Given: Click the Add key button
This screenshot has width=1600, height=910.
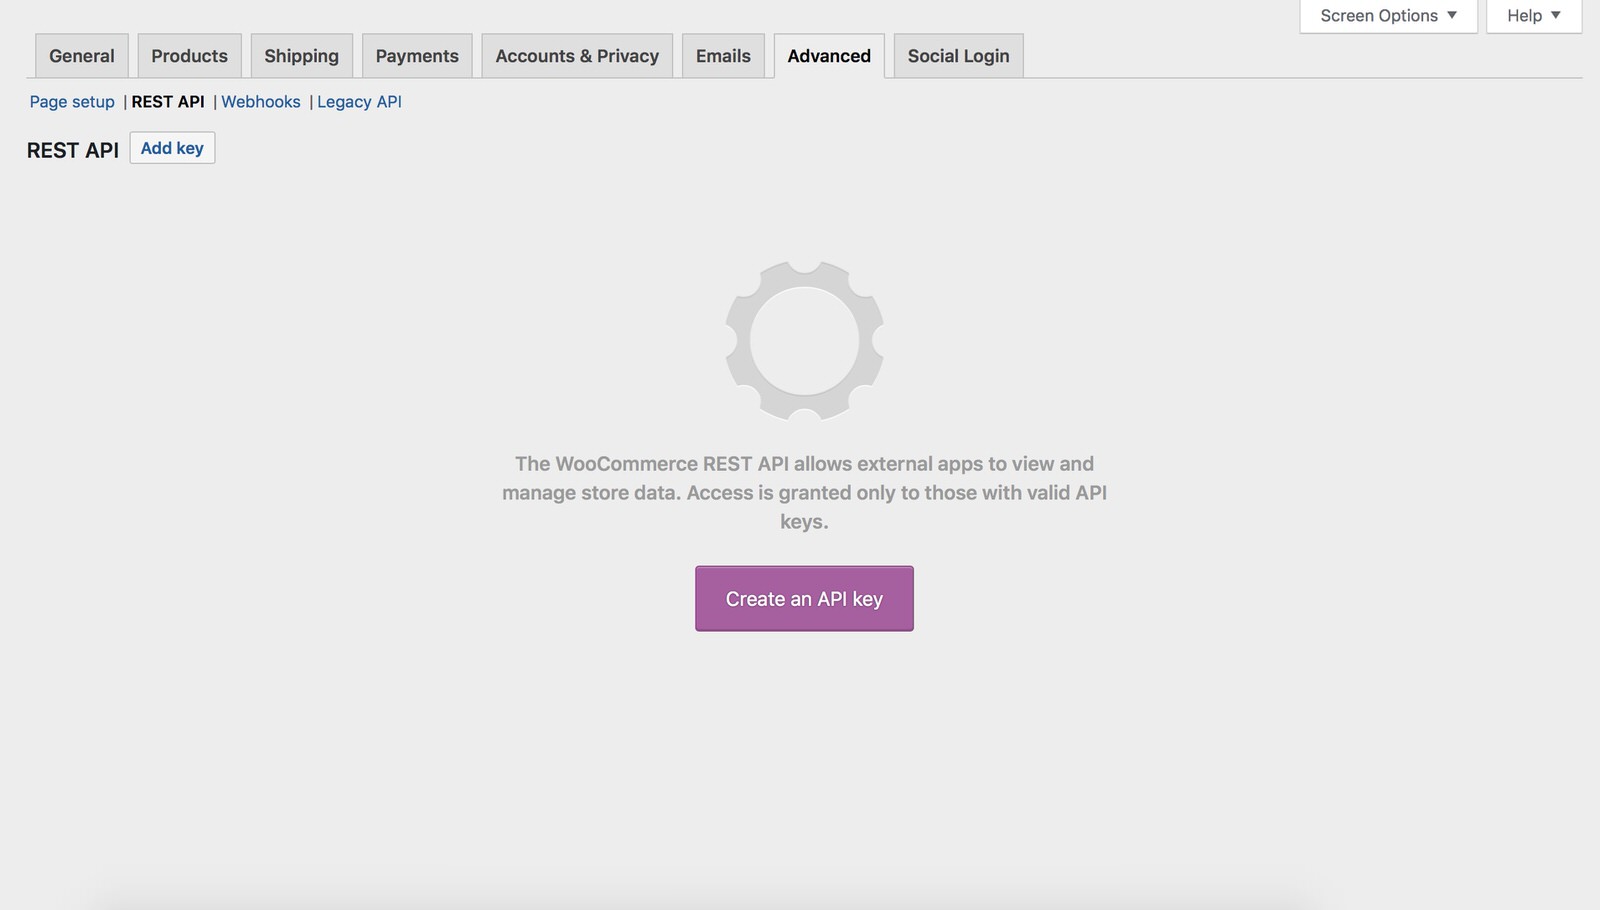Looking at the screenshot, I should pyautogui.click(x=172, y=148).
